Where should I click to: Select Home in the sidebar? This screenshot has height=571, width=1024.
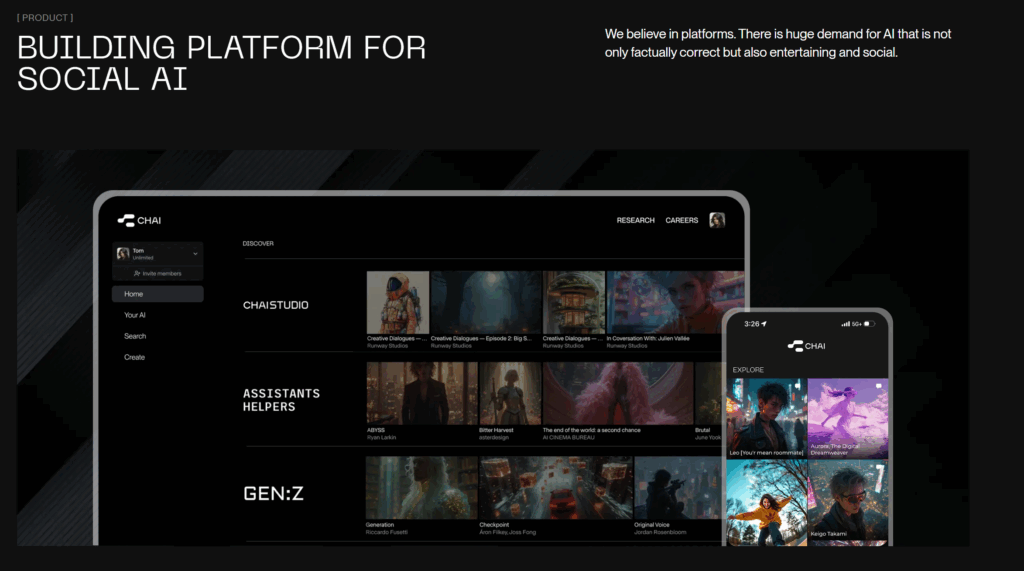coord(157,294)
